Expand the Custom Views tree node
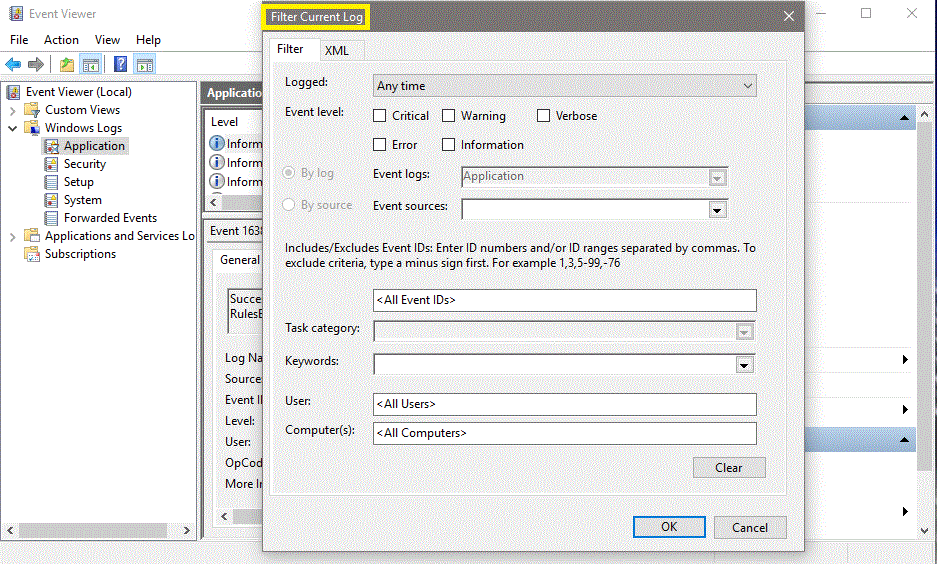Viewport: 937px width, 564px height. pyautogui.click(x=13, y=110)
